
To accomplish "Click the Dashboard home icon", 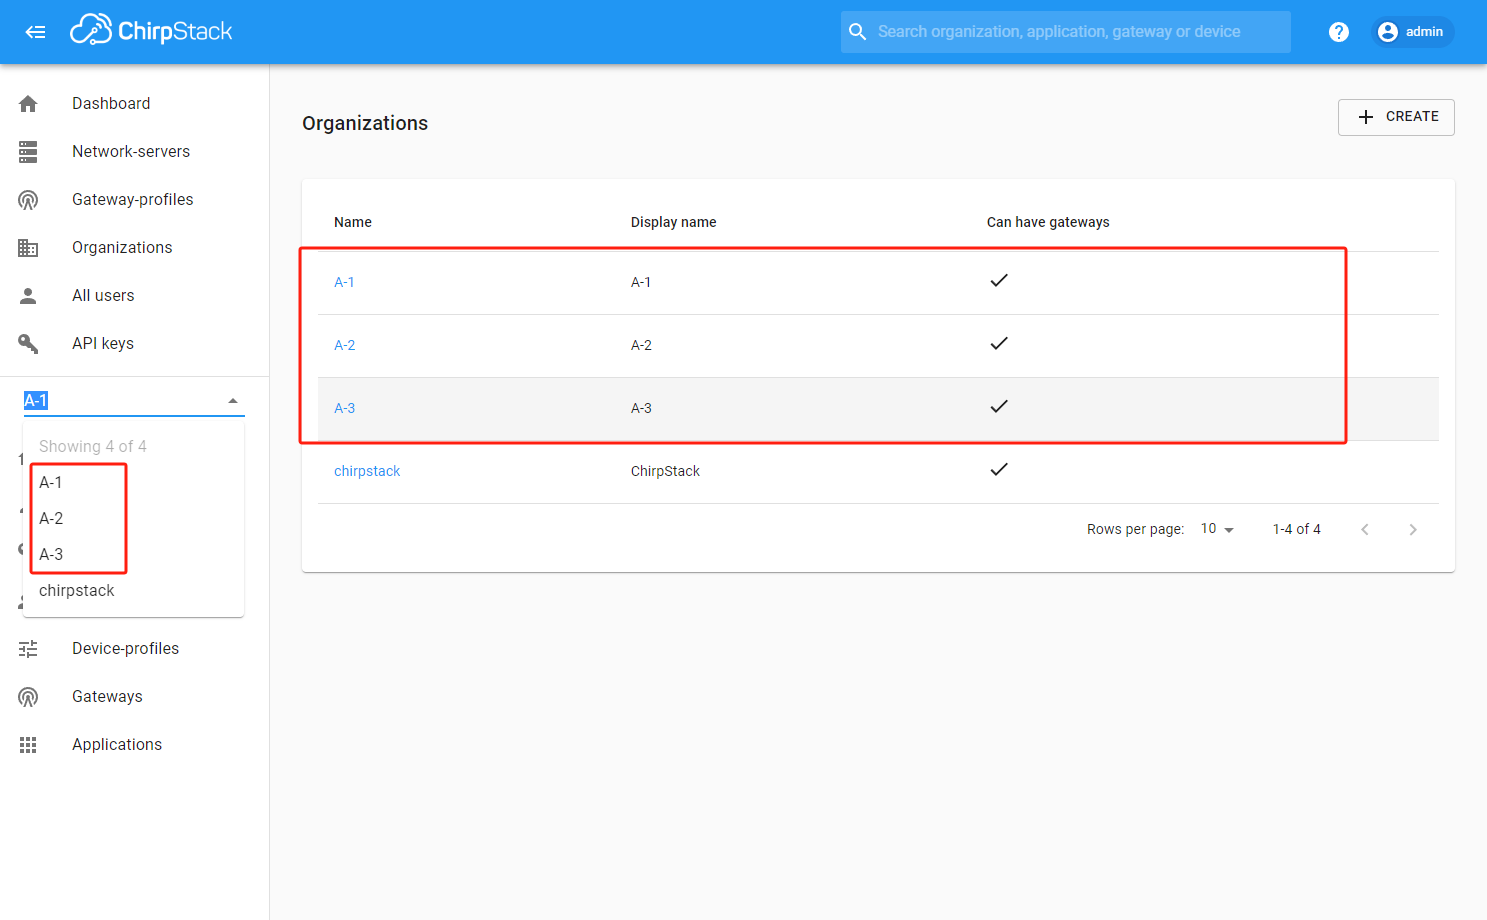I will pyautogui.click(x=28, y=104).
